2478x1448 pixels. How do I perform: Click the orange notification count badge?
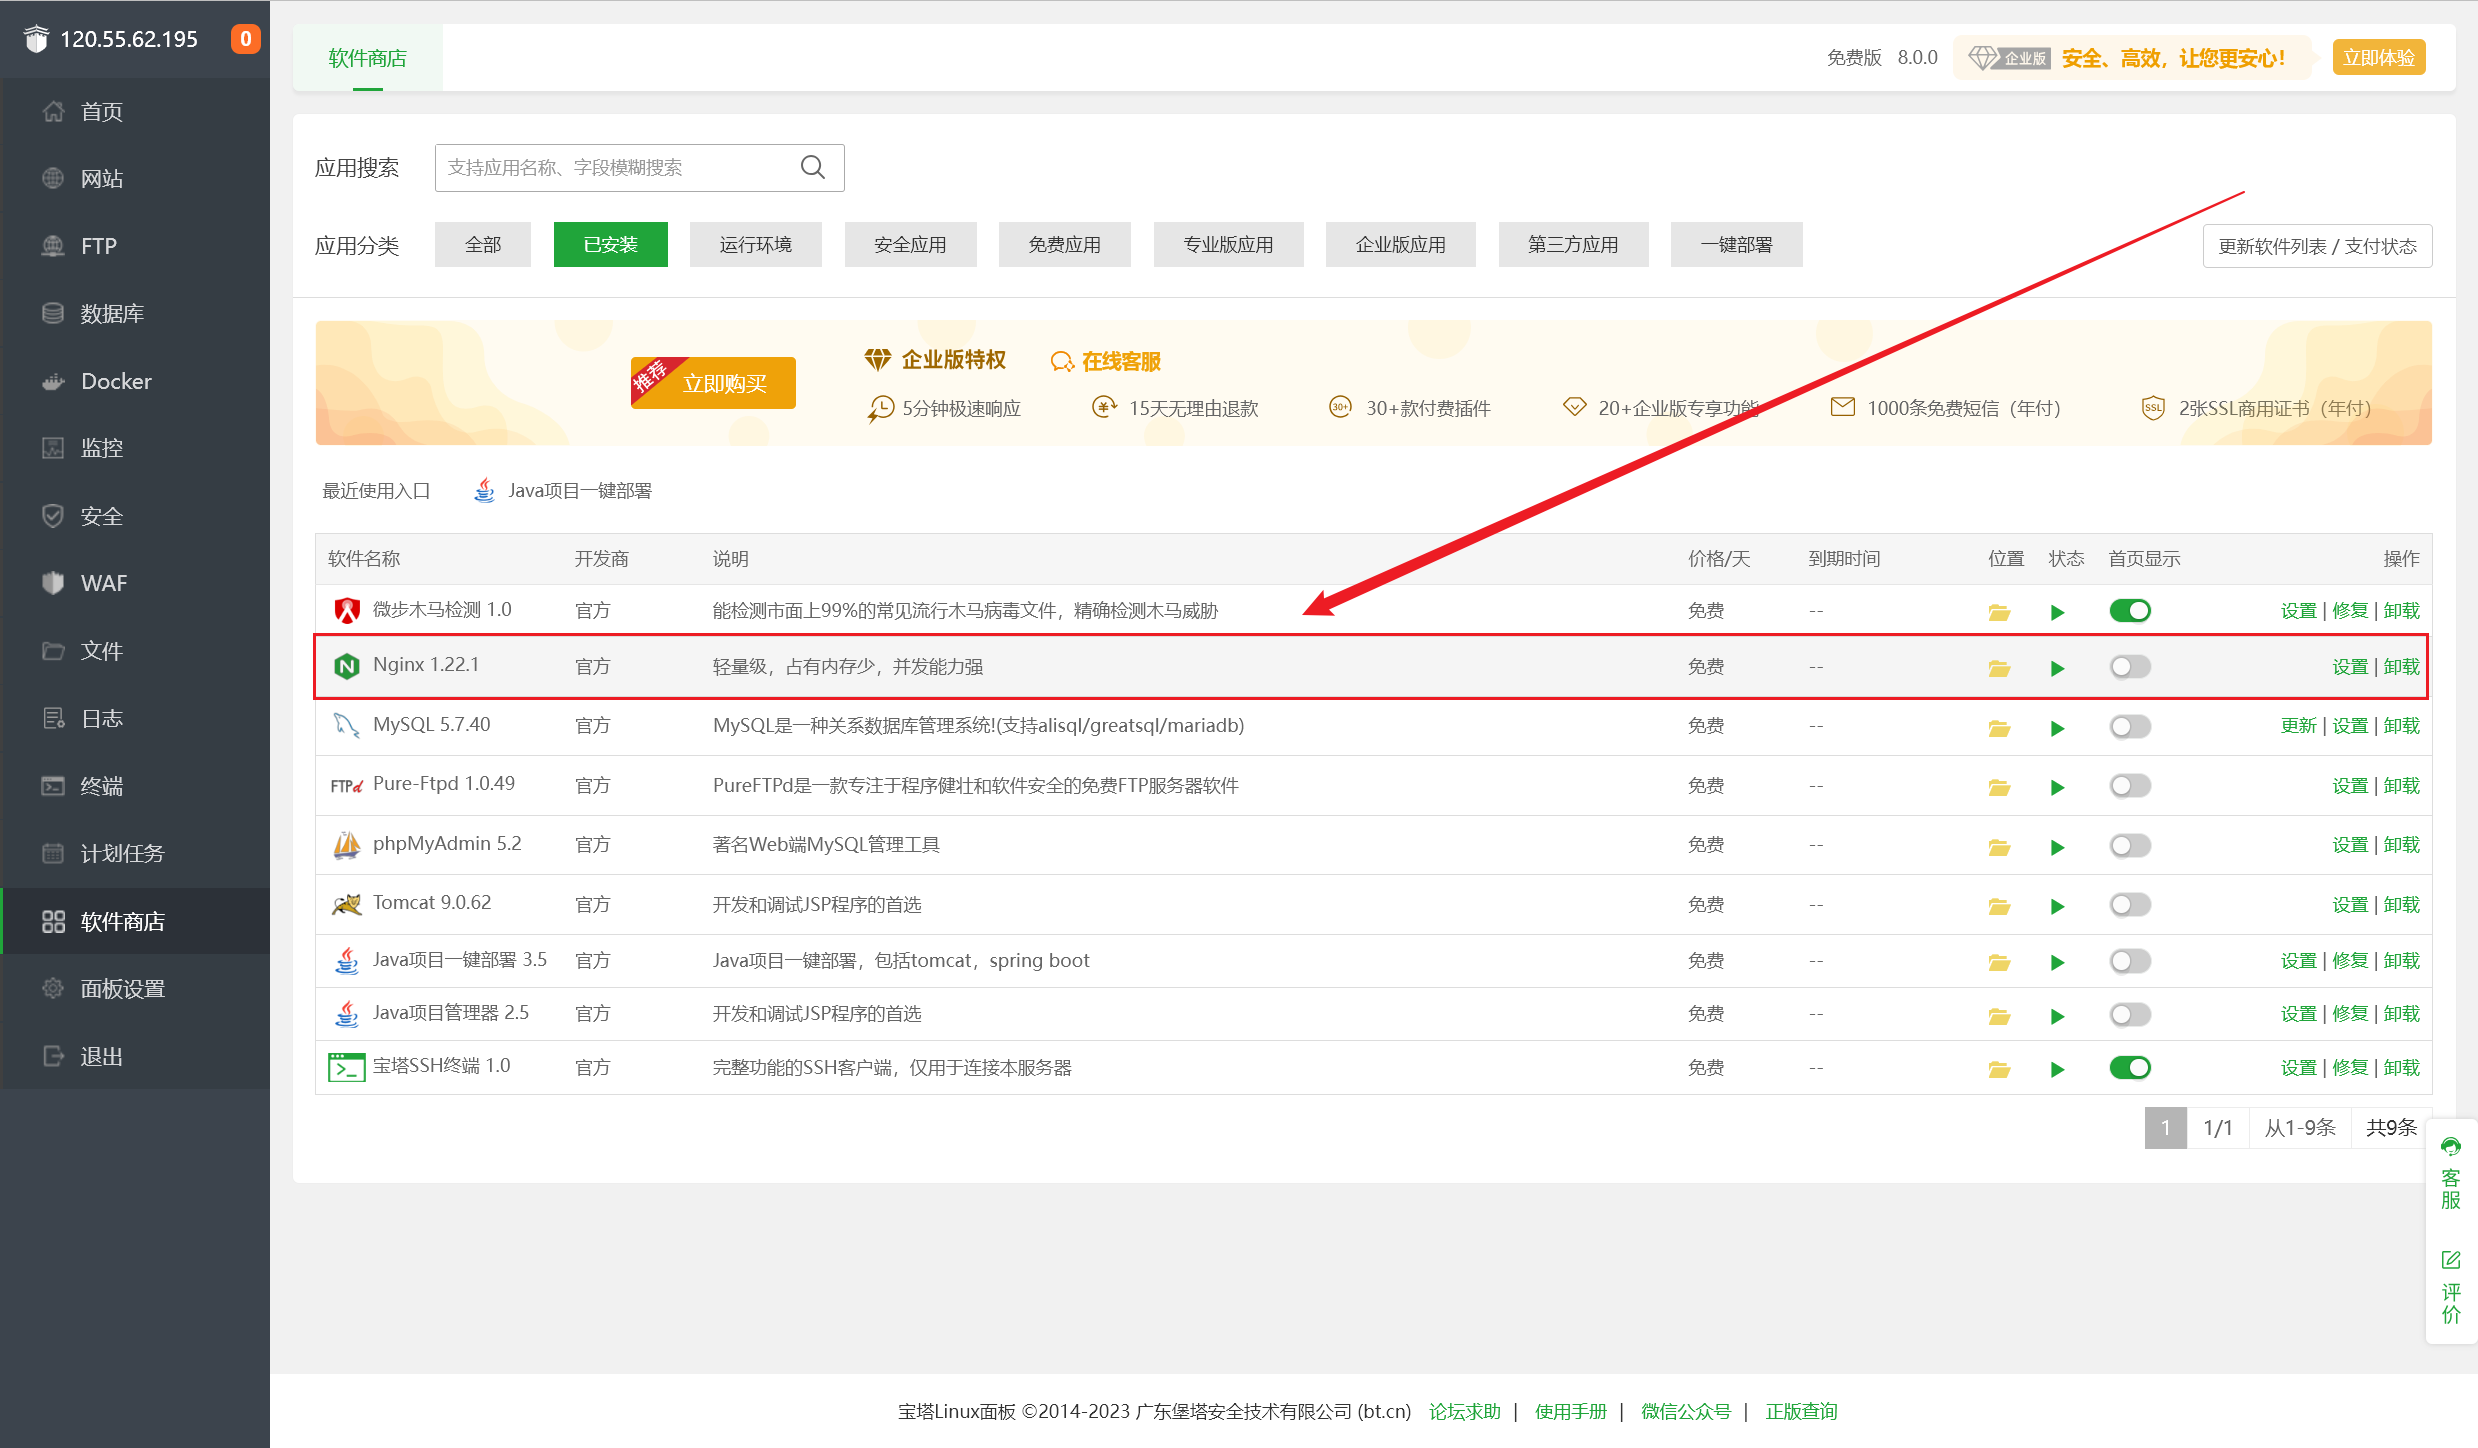click(245, 39)
